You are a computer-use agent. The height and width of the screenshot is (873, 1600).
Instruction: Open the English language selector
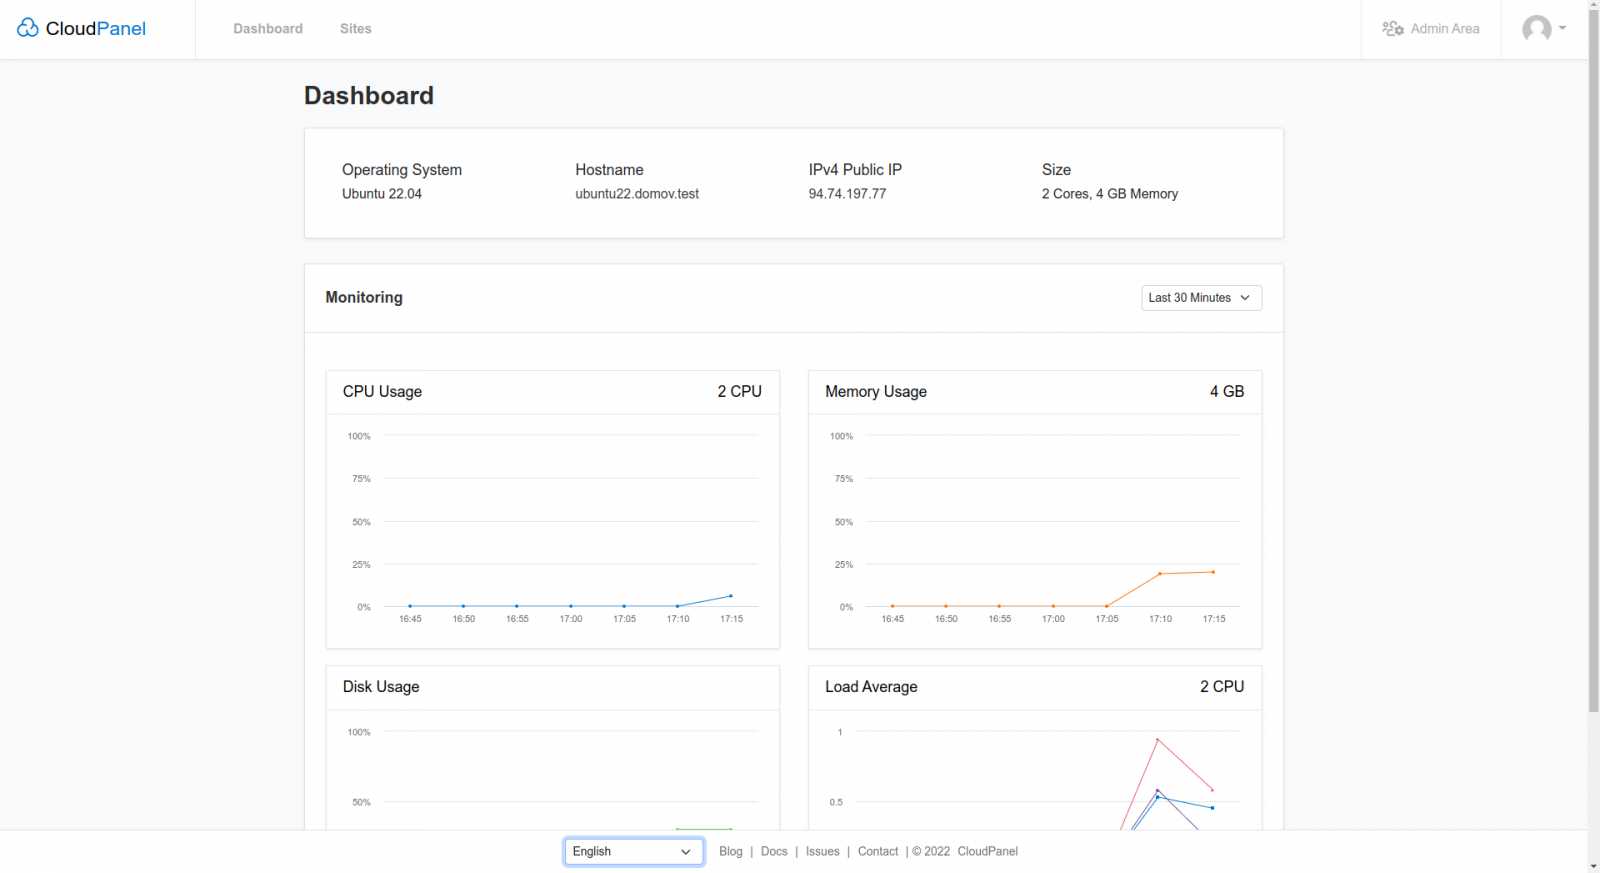tap(634, 852)
